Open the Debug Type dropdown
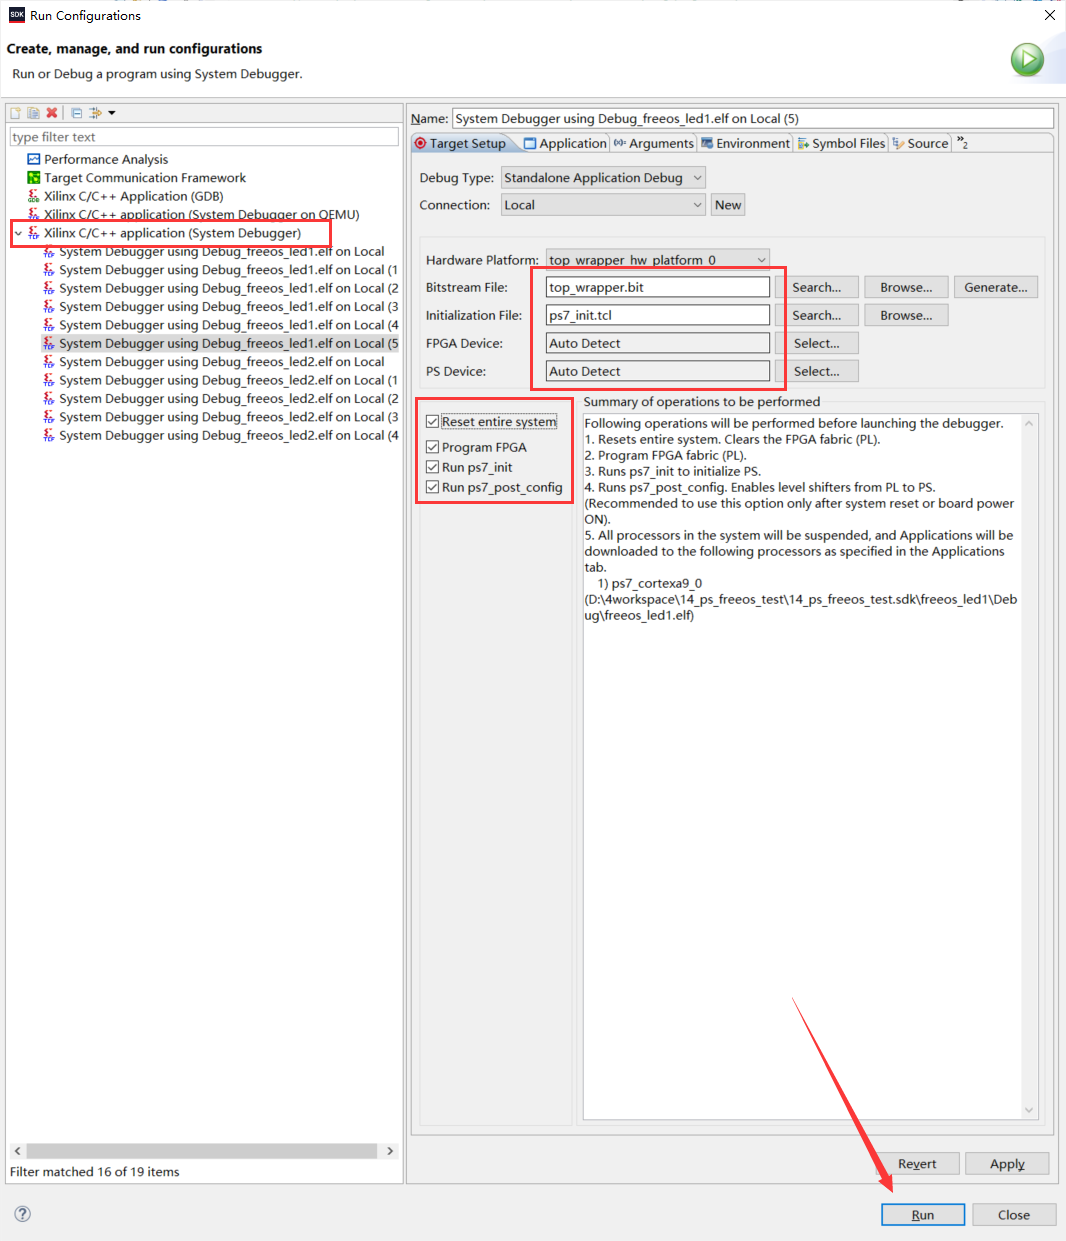 tap(603, 178)
